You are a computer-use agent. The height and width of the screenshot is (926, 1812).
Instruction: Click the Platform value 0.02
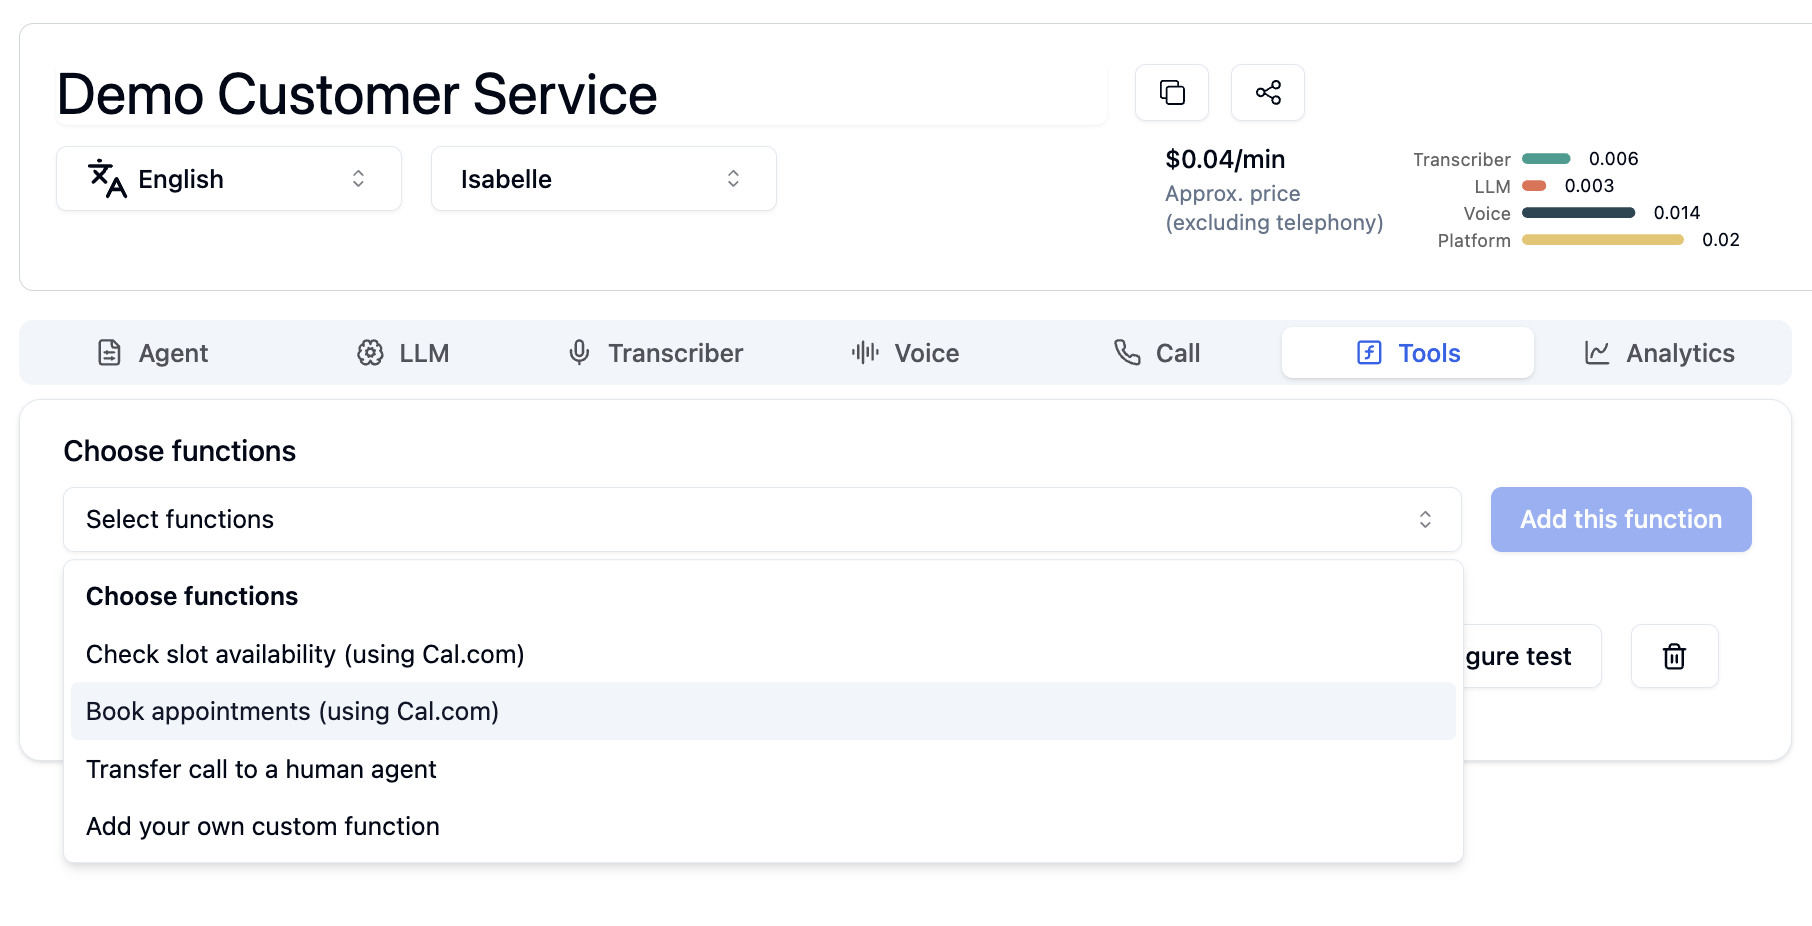click(x=1720, y=240)
